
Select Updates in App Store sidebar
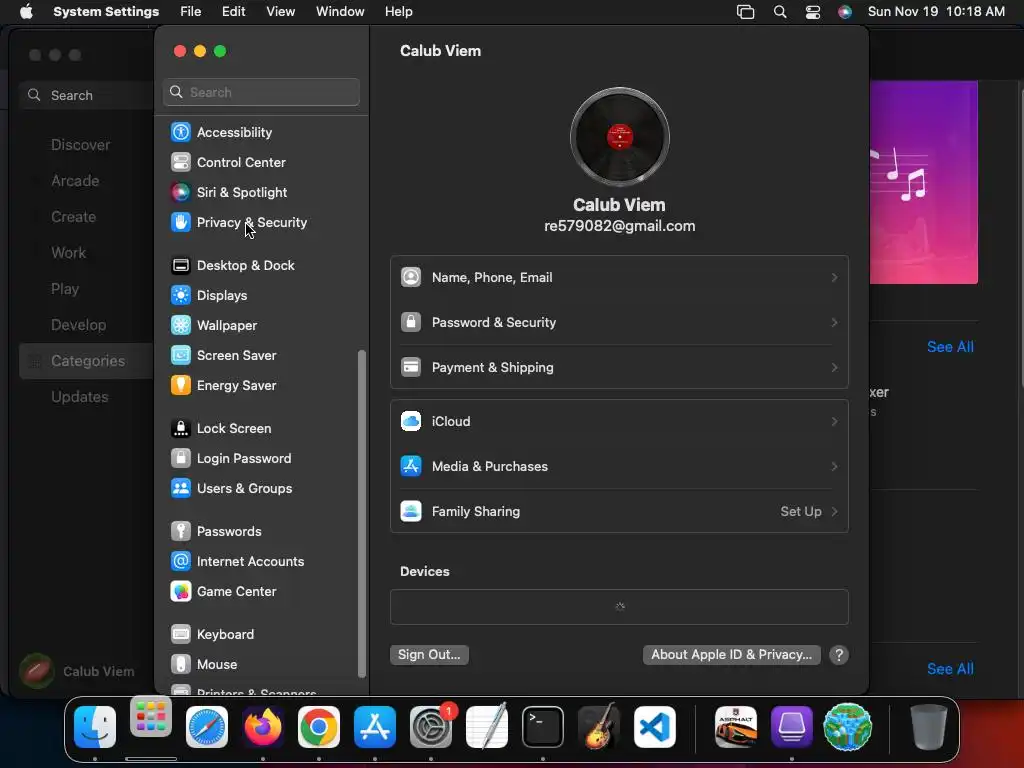pos(80,397)
